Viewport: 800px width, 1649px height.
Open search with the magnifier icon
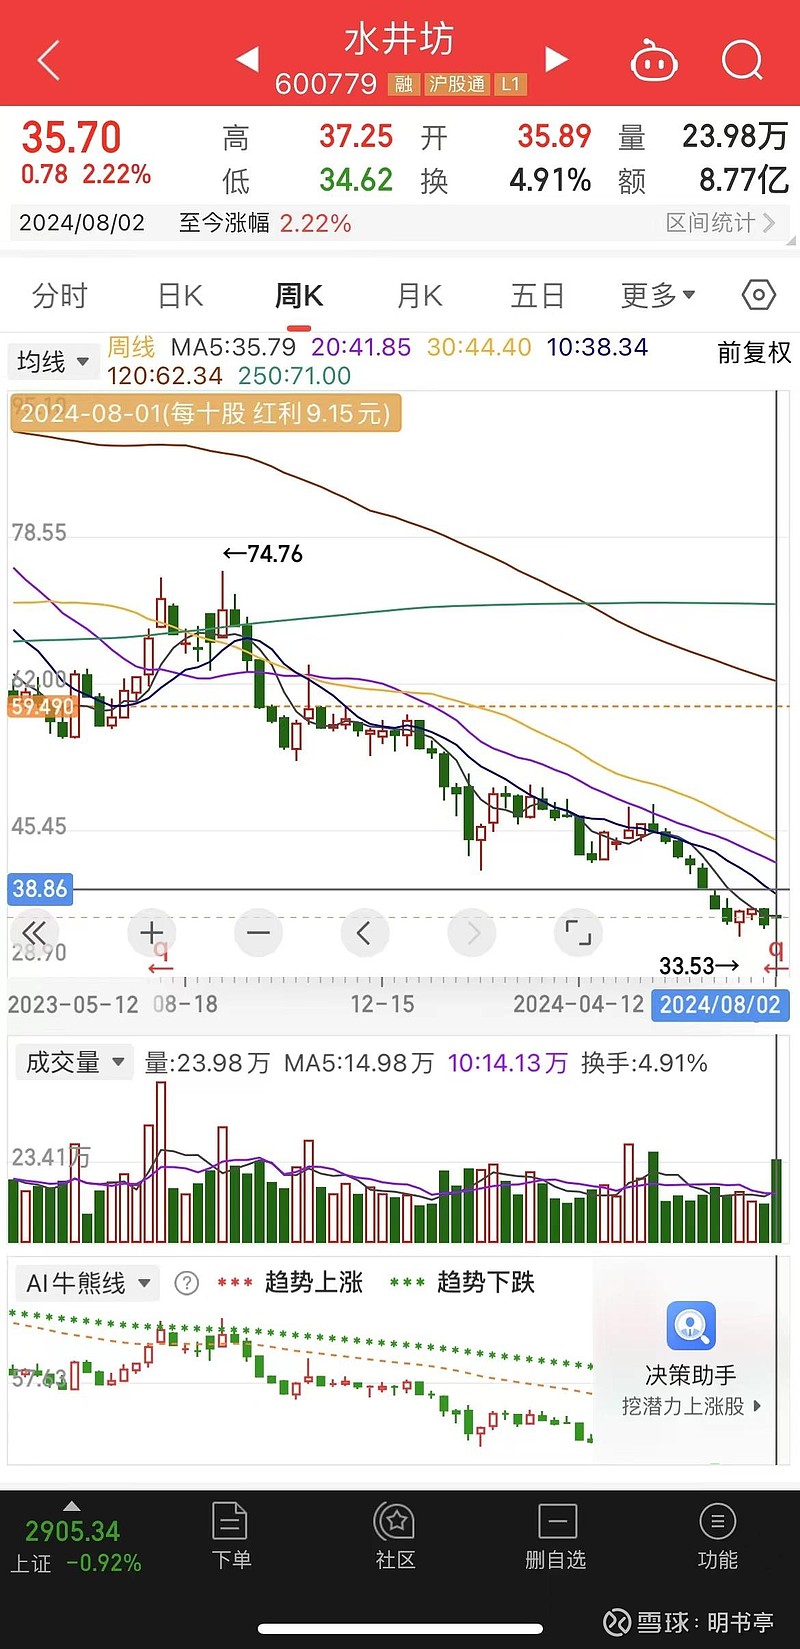click(742, 61)
